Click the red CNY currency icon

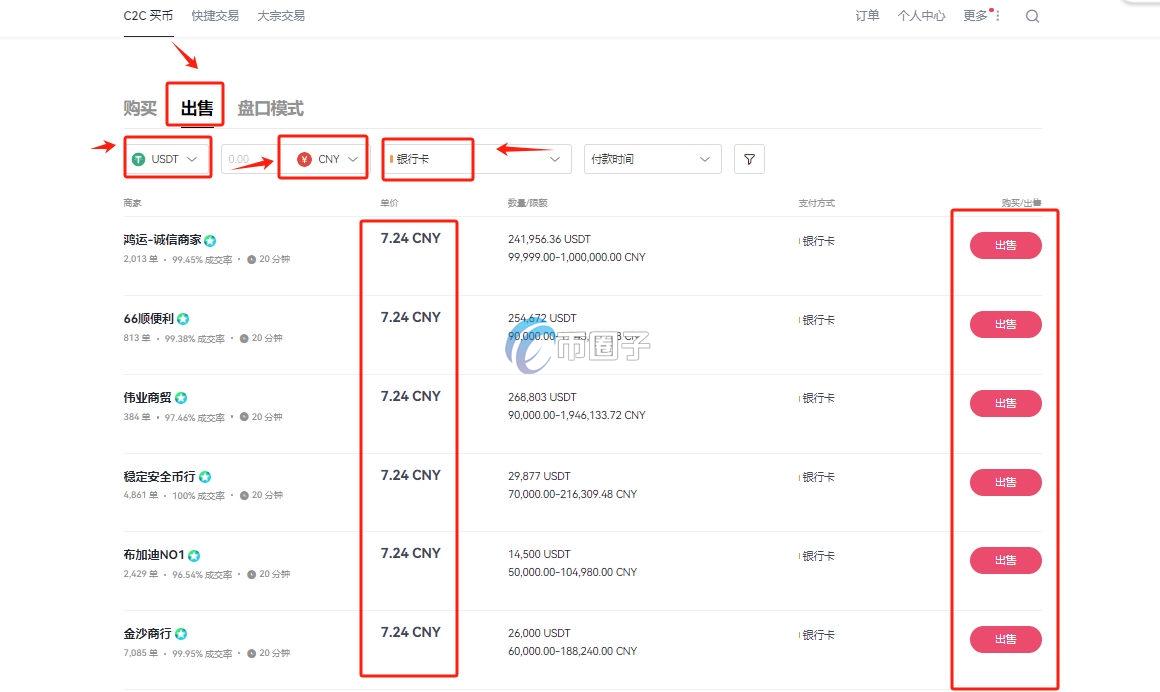click(302, 158)
